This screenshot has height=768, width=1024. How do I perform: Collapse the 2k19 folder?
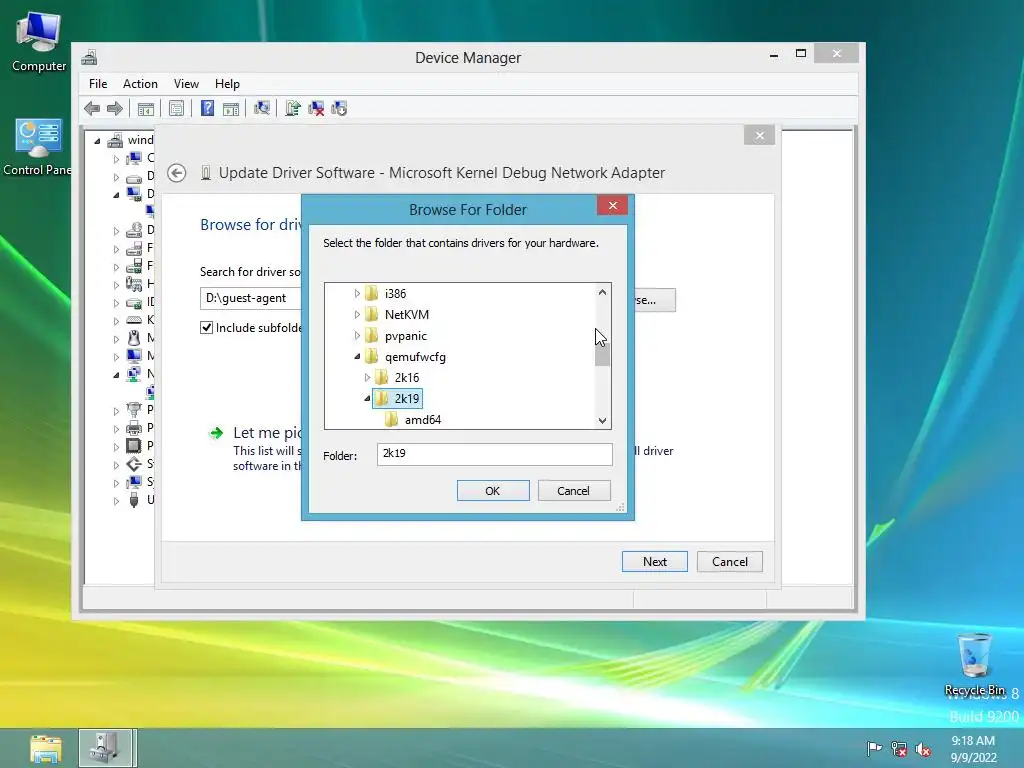pyautogui.click(x=367, y=398)
